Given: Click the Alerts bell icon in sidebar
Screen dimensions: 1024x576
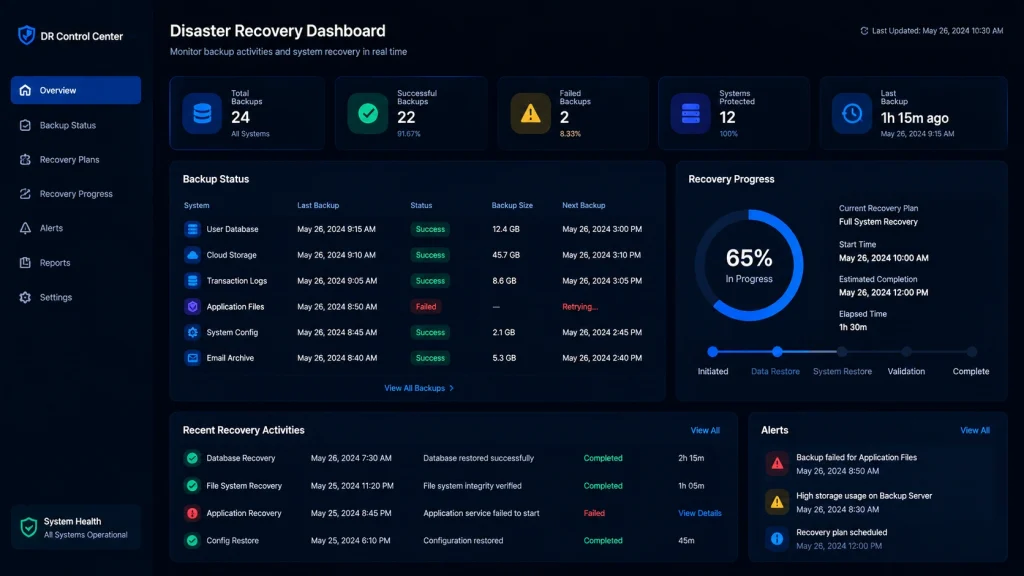Looking at the screenshot, I should tap(25, 228).
